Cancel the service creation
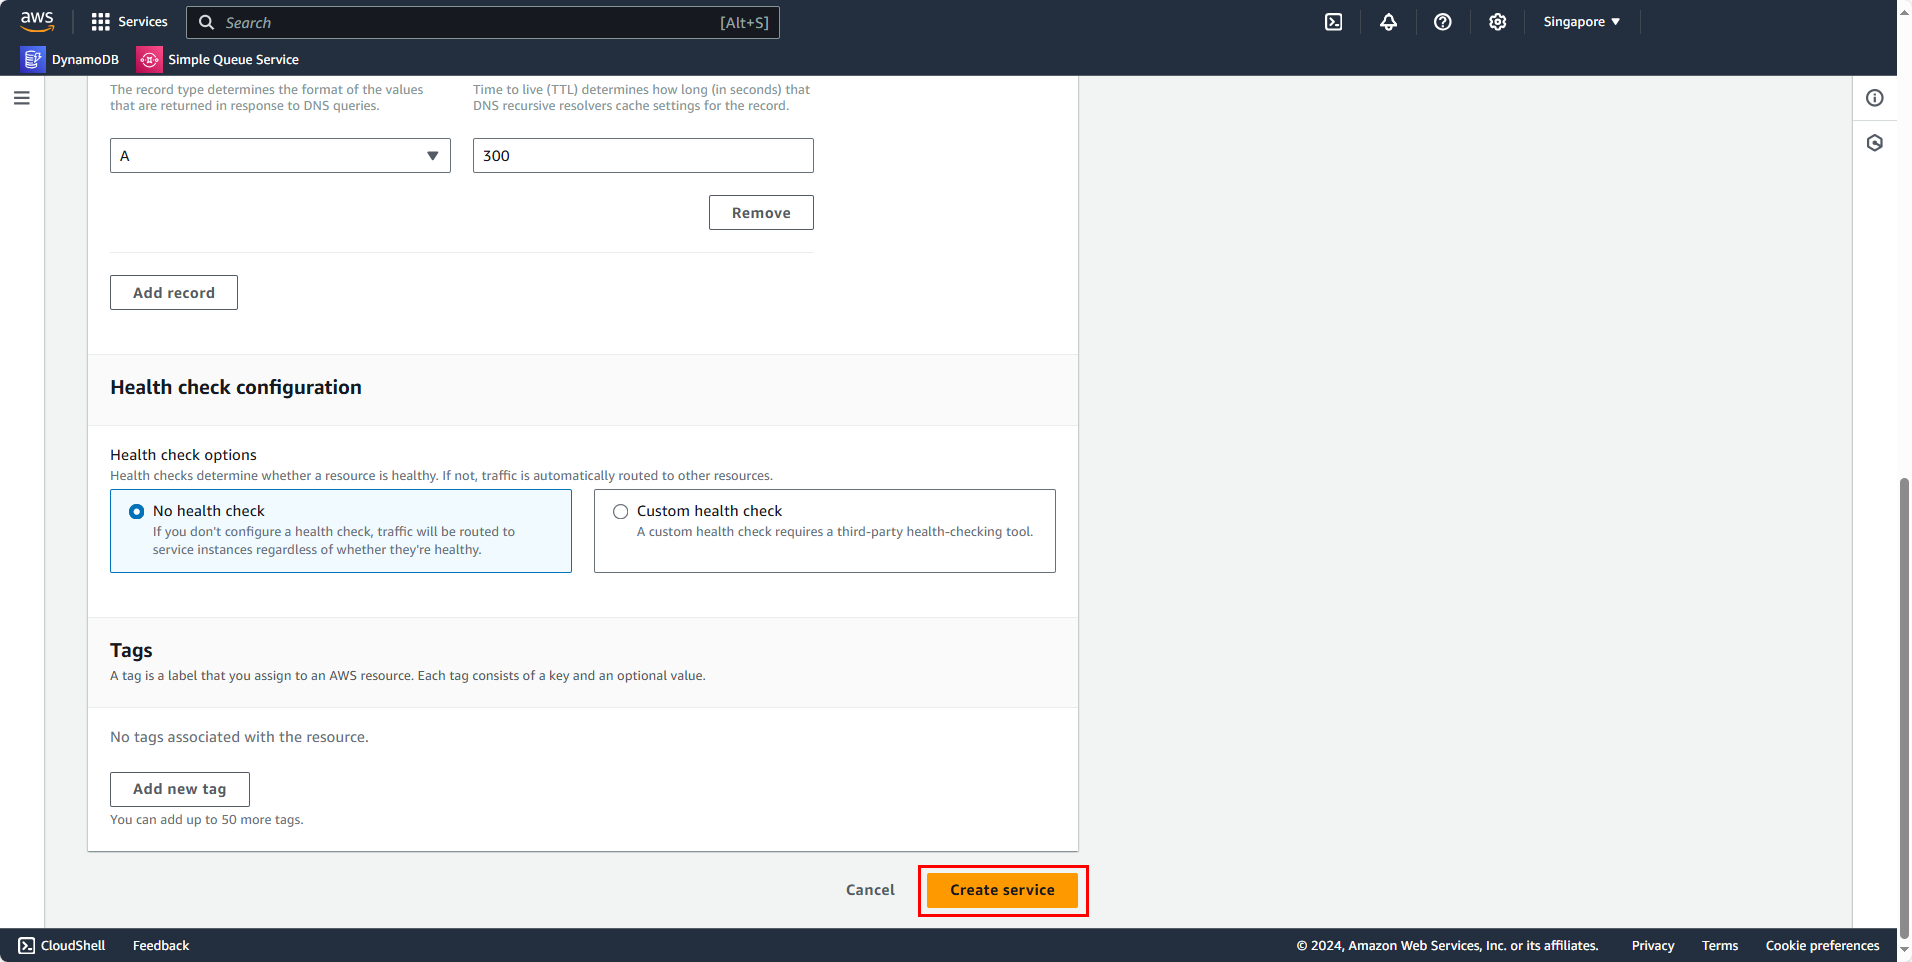This screenshot has width=1912, height=962. coord(870,890)
